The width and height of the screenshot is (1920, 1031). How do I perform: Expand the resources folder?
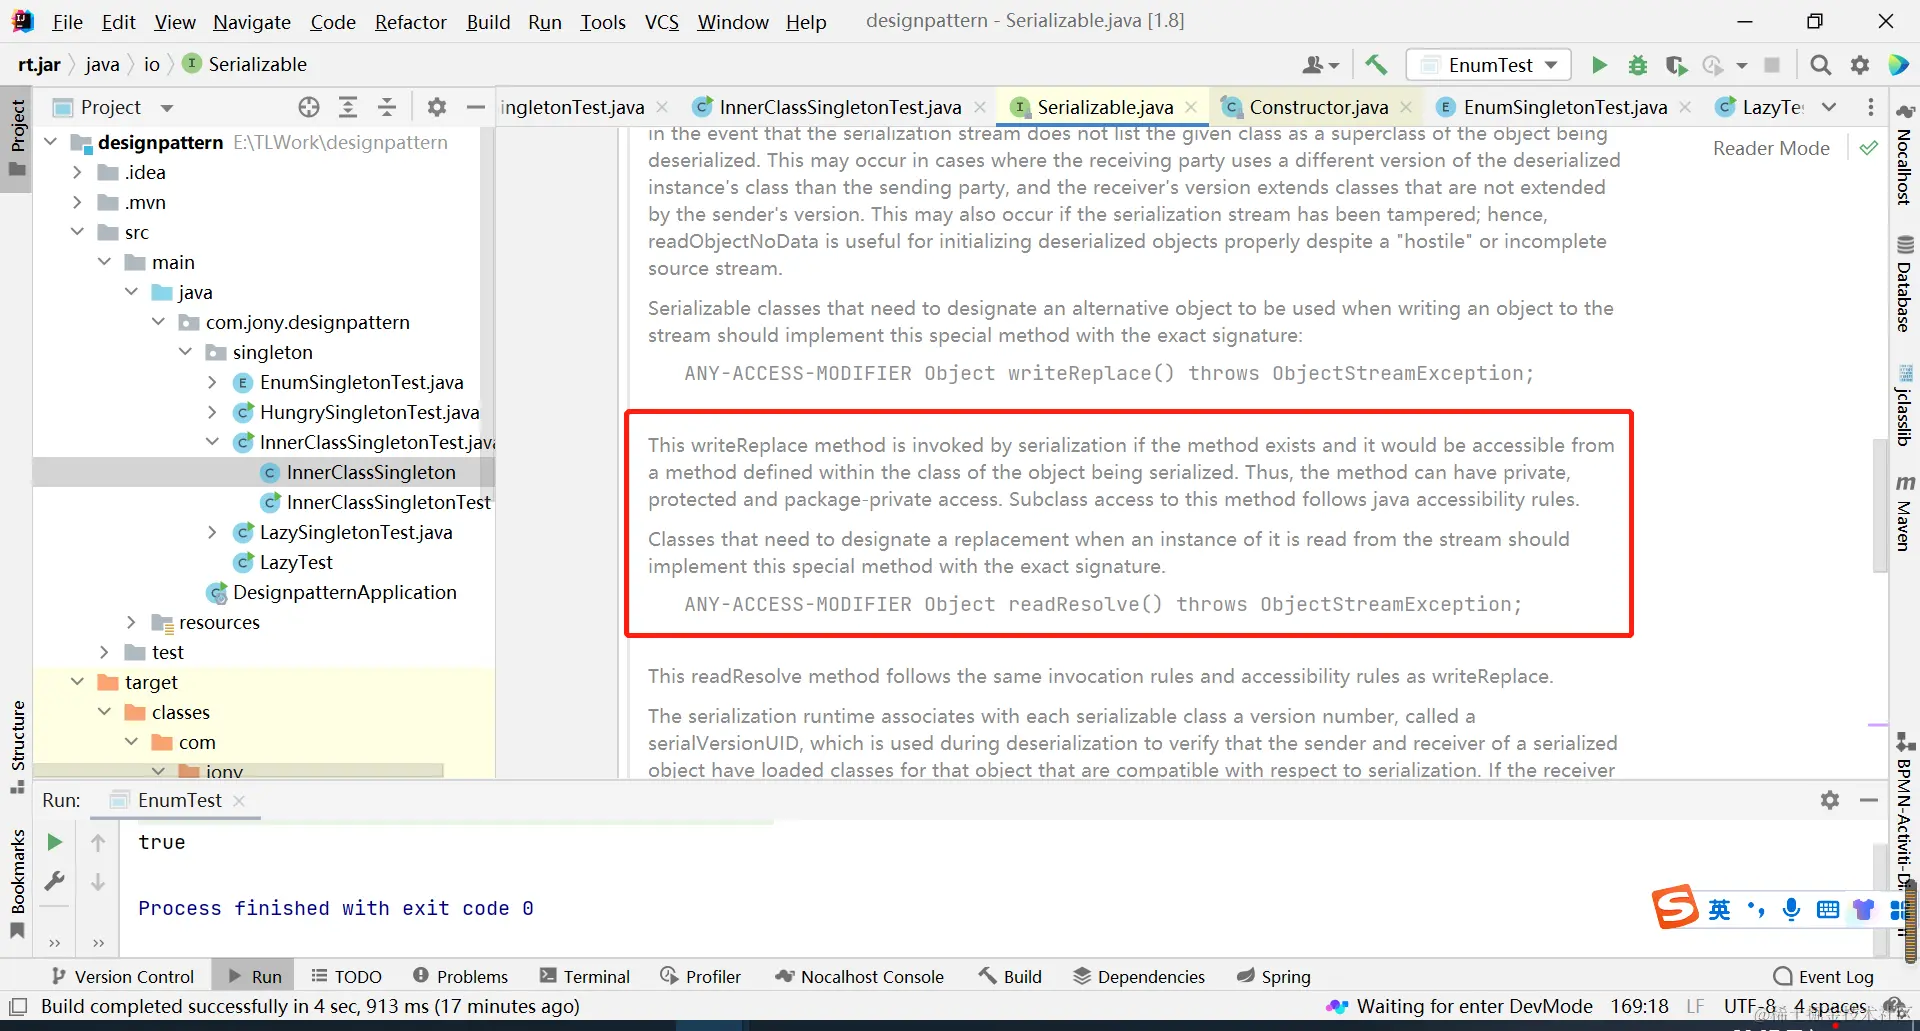(x=131, y=622)
